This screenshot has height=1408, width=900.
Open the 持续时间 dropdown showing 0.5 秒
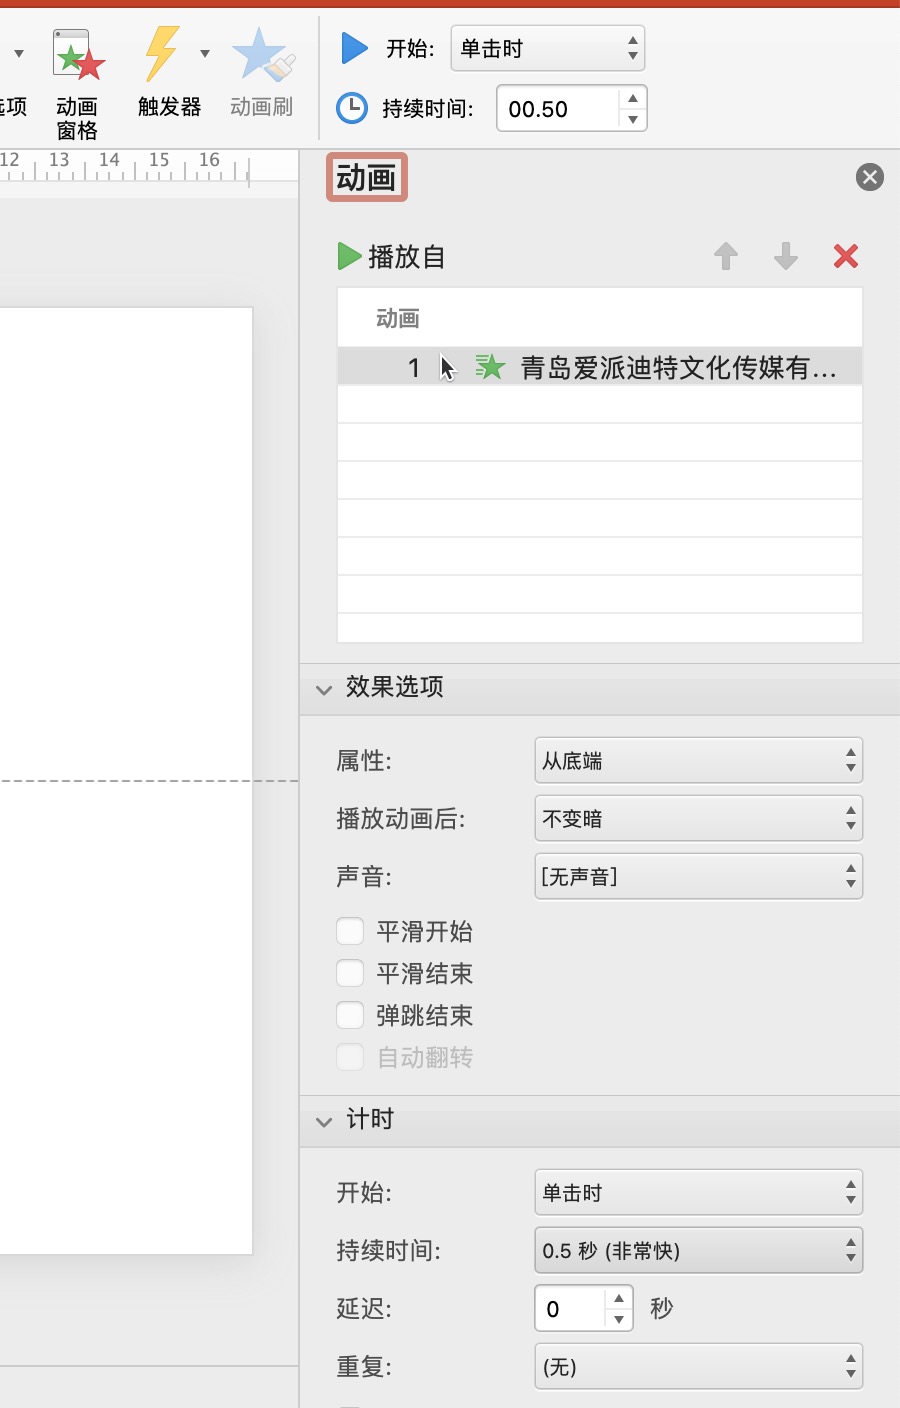point(698,1251)
